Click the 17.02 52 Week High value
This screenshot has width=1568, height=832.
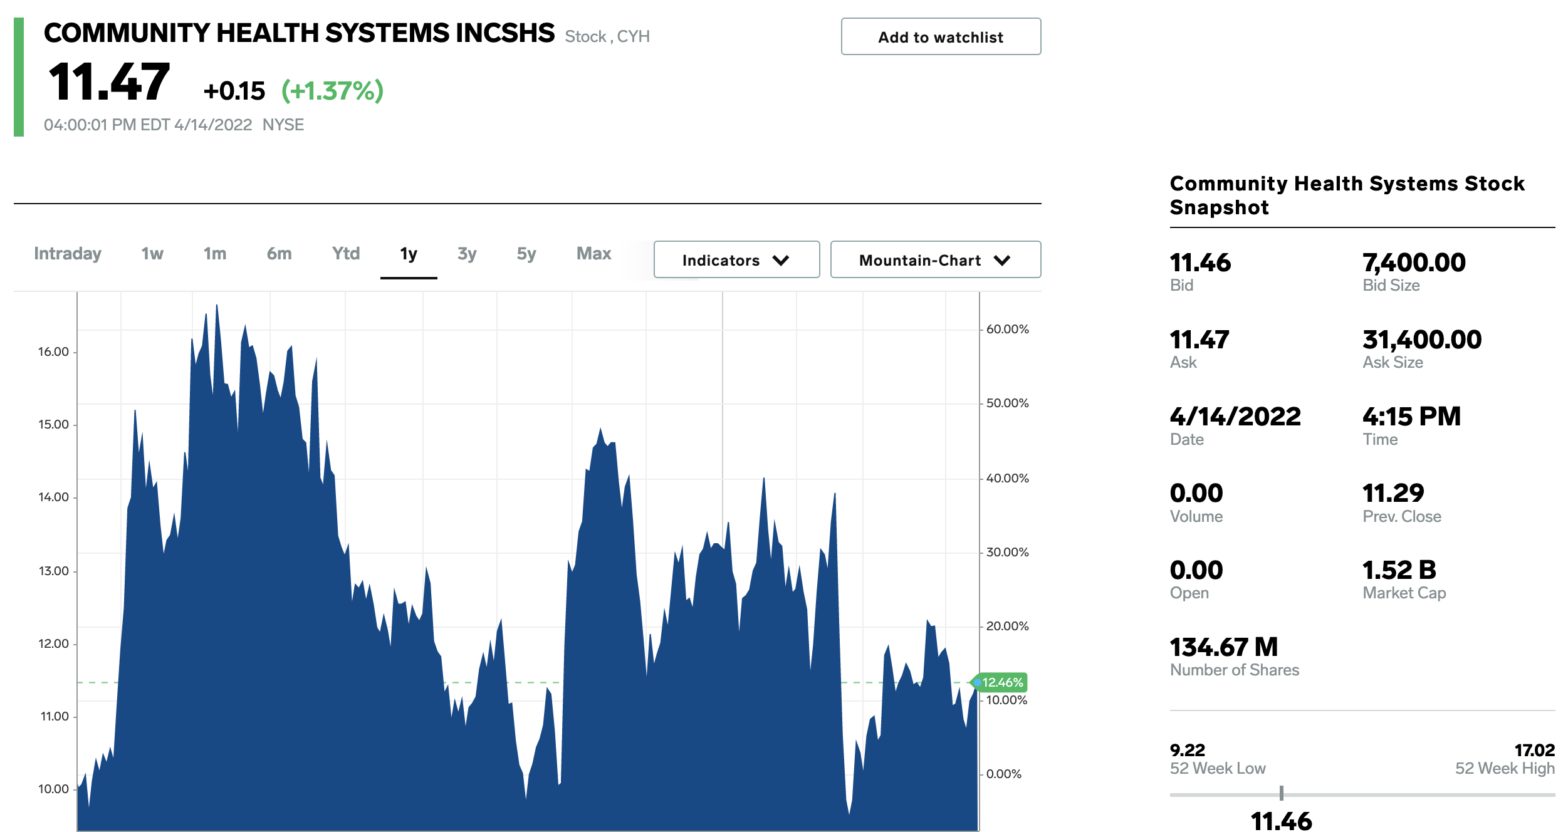point(1535,750)
